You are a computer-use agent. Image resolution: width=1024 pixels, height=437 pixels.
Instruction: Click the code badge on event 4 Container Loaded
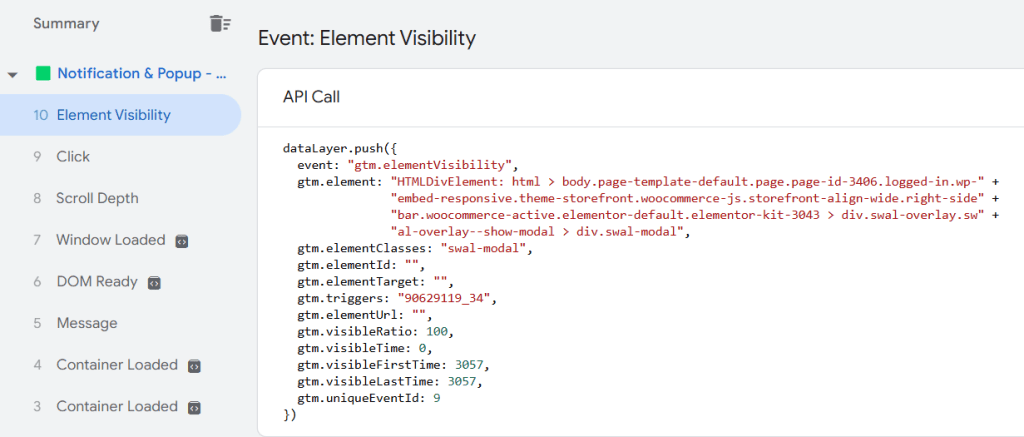pos(194,366)
